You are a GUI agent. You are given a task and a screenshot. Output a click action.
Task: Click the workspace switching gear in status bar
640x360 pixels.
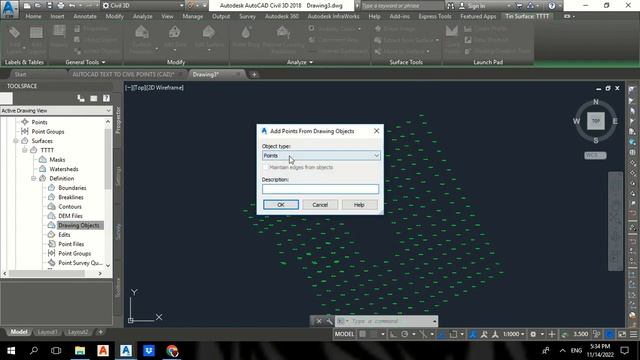tap(533, 334)
